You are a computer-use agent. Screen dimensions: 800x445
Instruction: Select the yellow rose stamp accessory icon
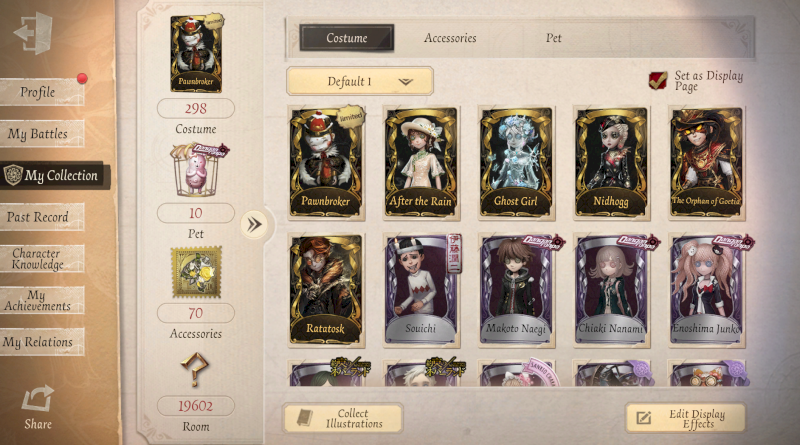(196, 272)
